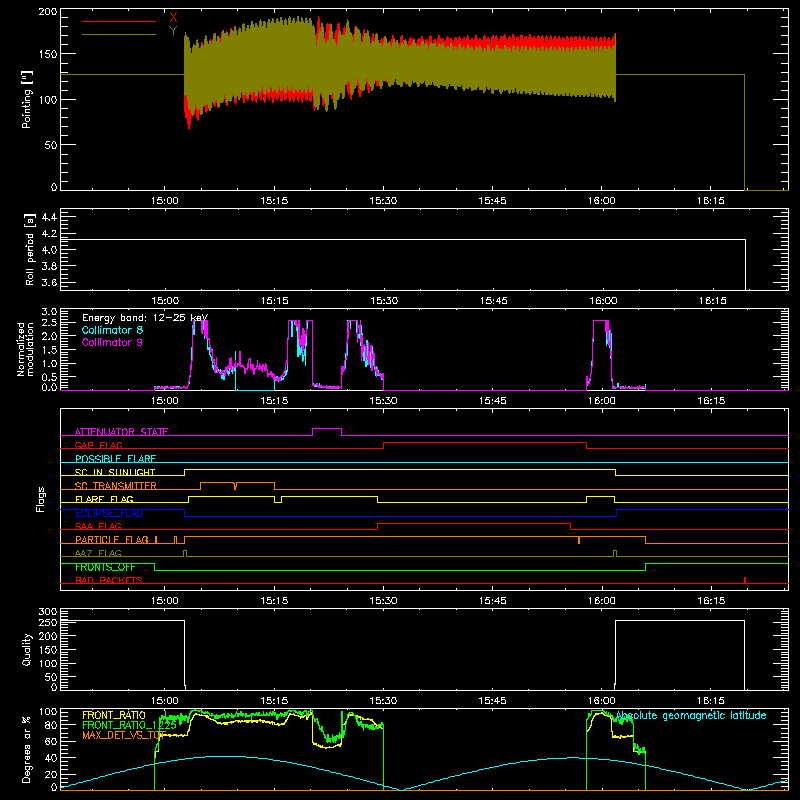Click the ATTENUATOR_STATE flag label
This screenshot has height=800, width=800.
(121, 432)
